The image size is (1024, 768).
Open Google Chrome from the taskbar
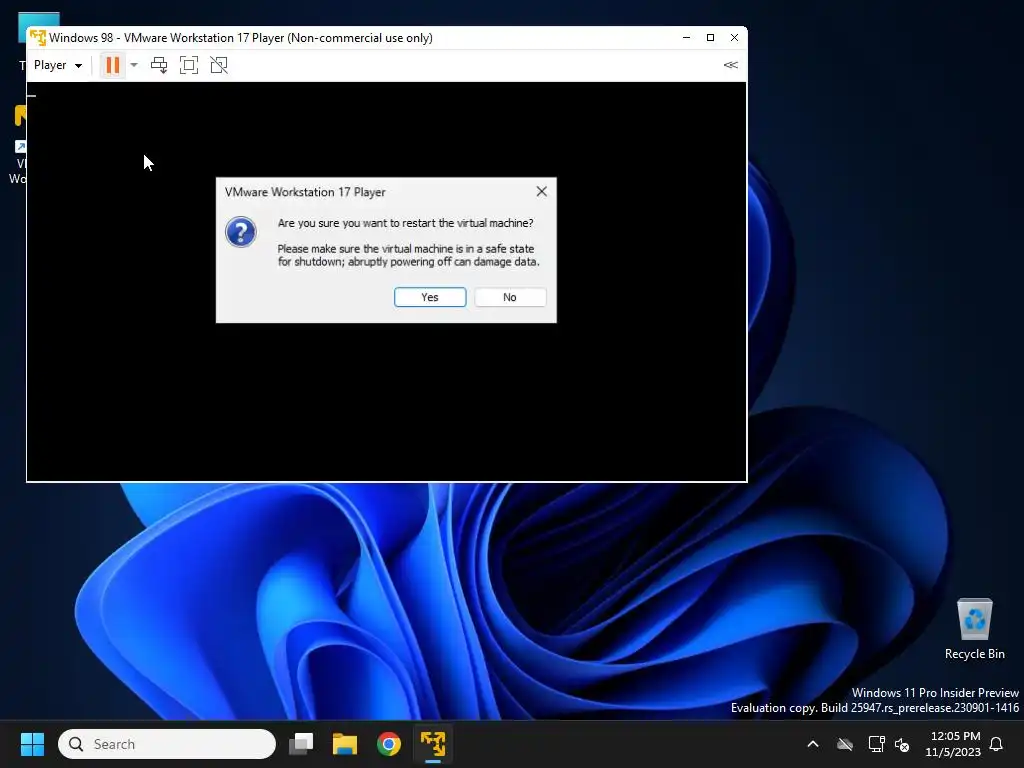tap(389, 744)
